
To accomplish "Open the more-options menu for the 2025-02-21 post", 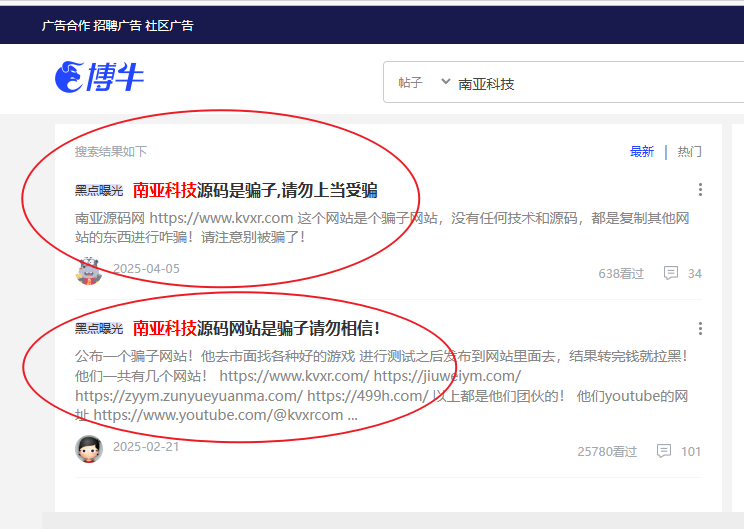I will [x=700, y=328].
